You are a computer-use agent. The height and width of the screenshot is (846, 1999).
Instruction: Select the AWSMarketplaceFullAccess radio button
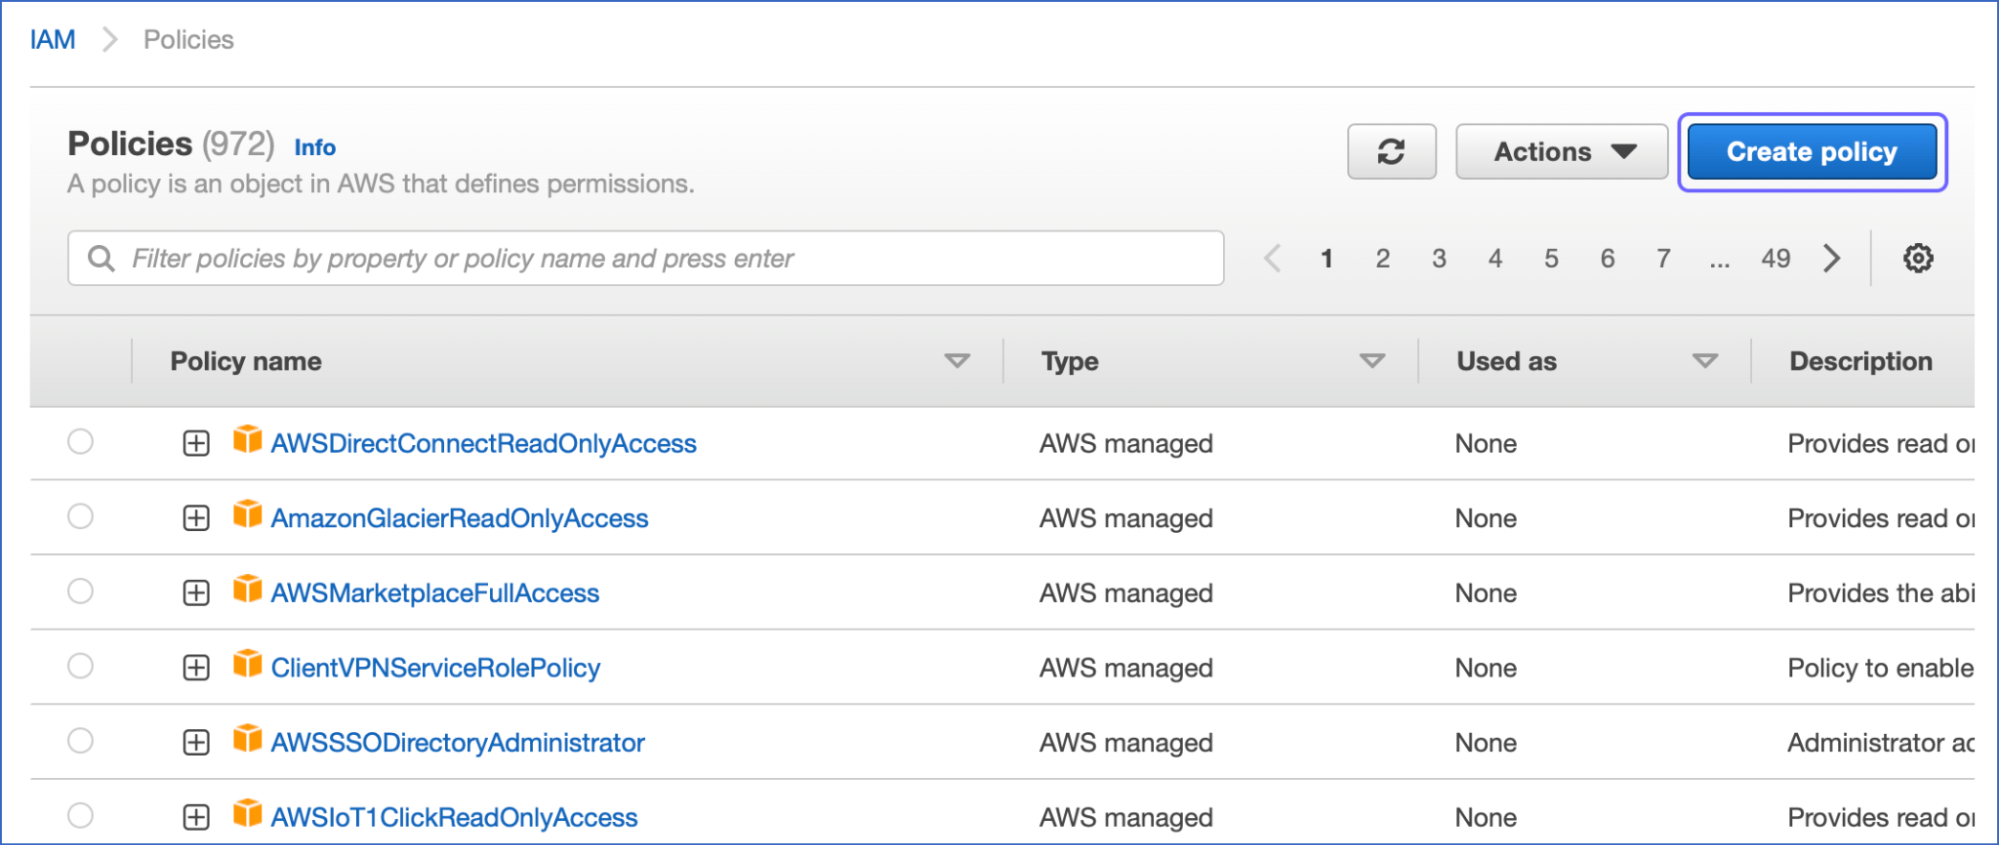(80, 591)
